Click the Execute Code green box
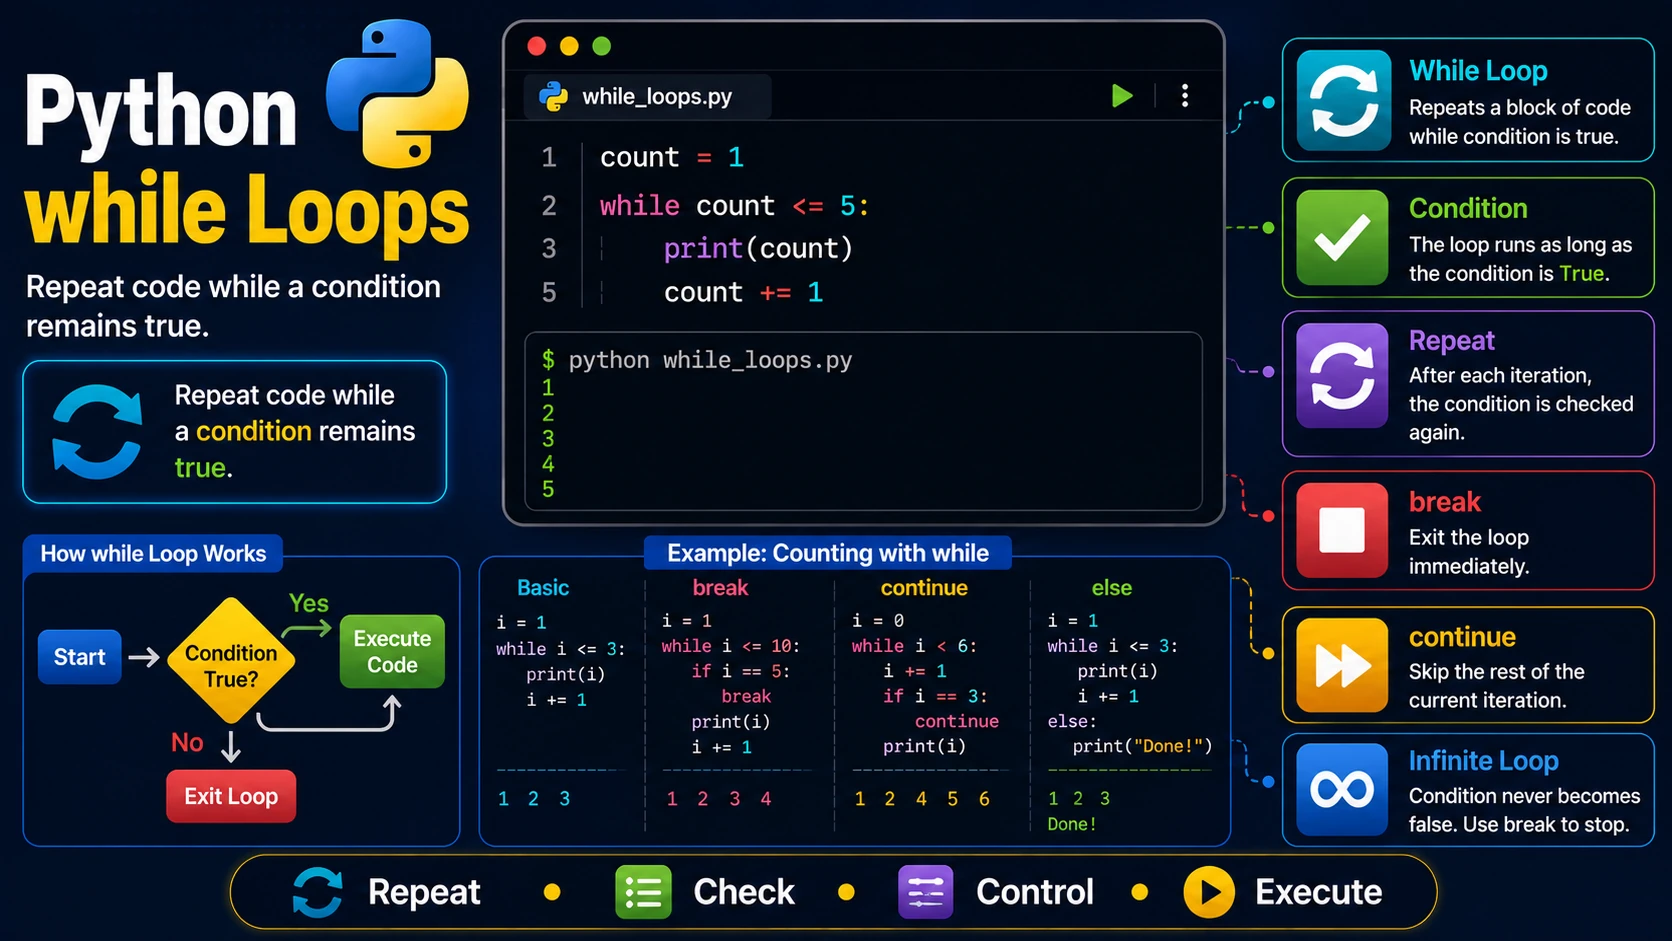Viewport: 1672px width, 941px height. click(x=392, y=651)
